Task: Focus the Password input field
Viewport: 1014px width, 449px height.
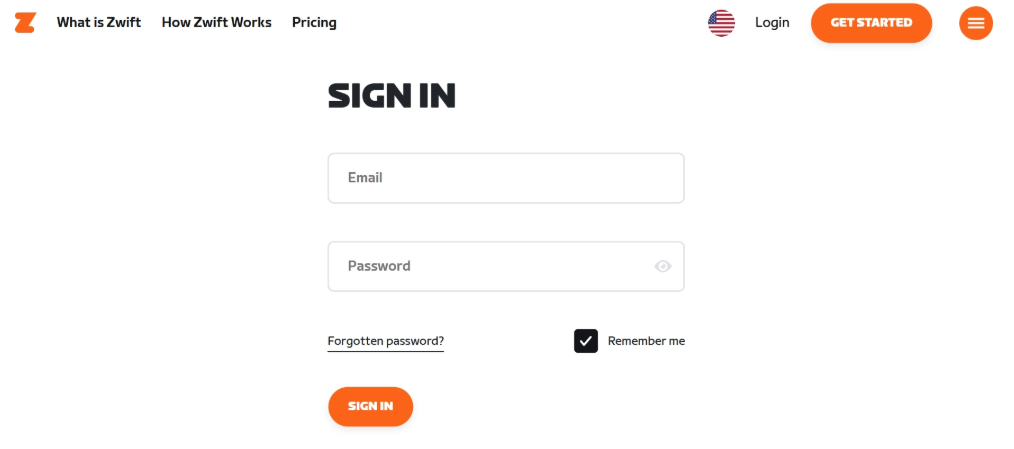Action: coord(506,267)
